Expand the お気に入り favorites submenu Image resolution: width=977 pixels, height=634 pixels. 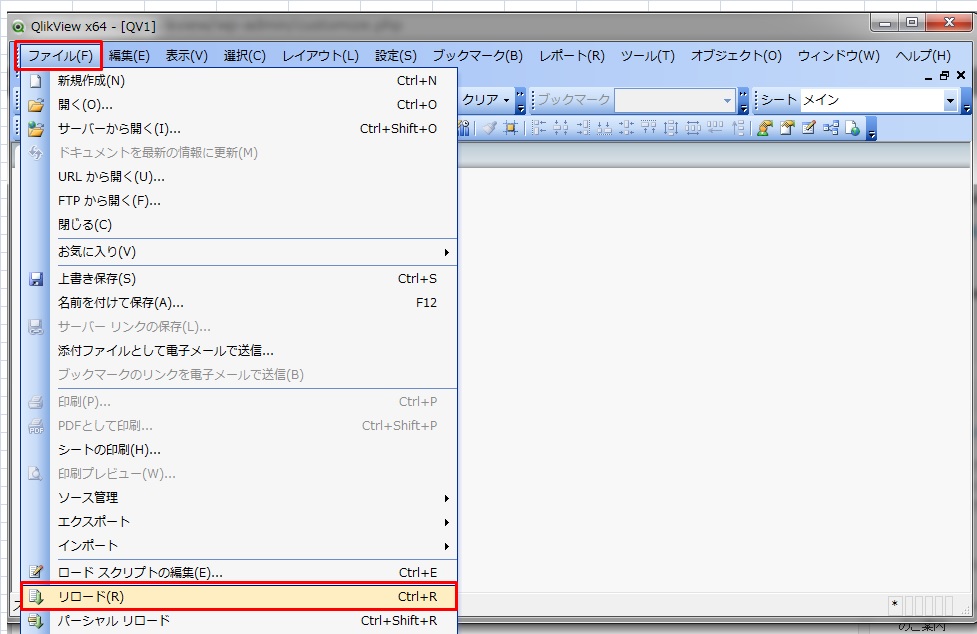pos(447,252)
